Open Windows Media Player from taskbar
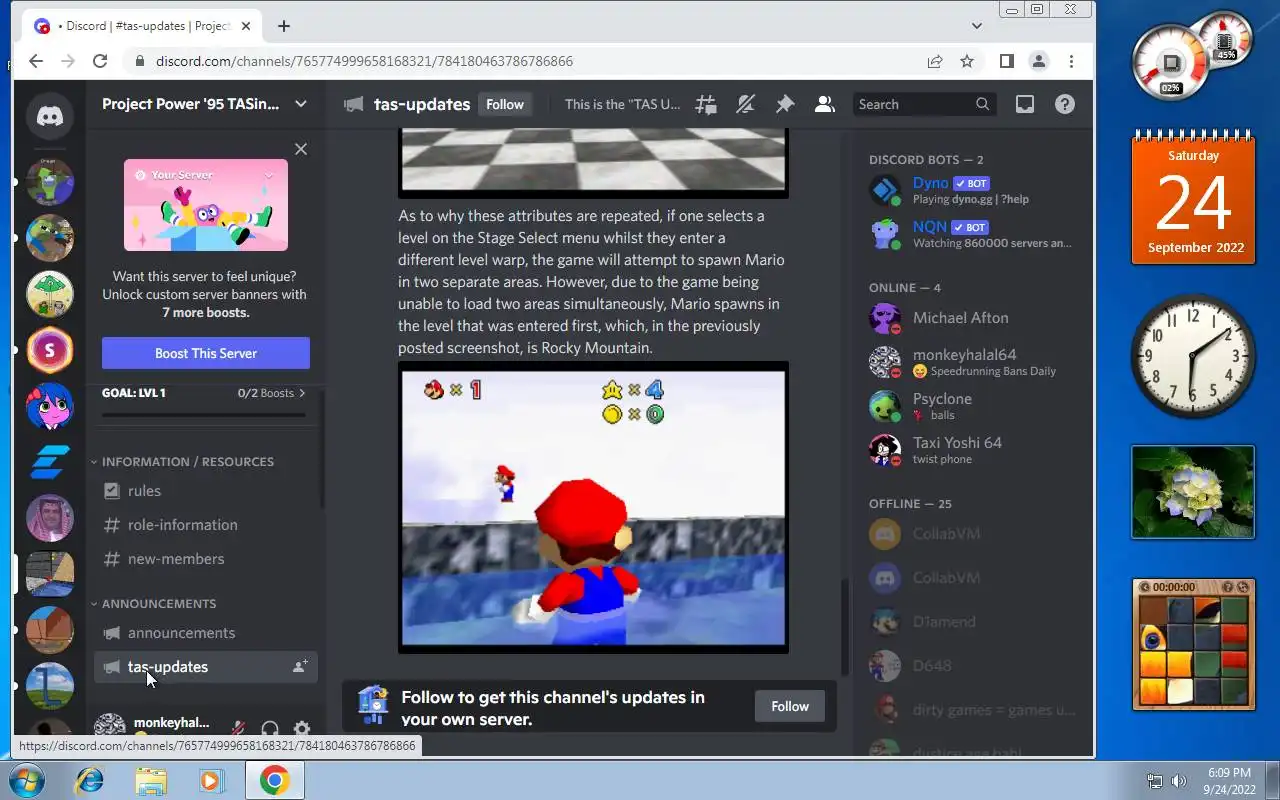1280x800 pixels. (x=212, y=780)
